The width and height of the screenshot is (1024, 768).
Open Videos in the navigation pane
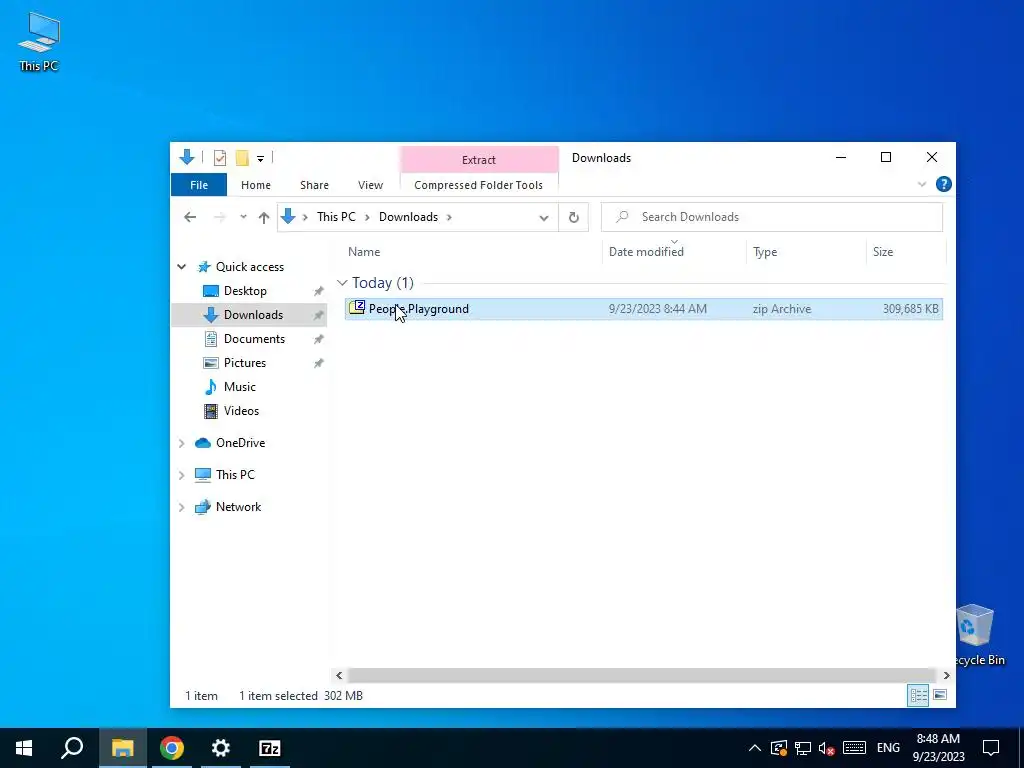241,411
